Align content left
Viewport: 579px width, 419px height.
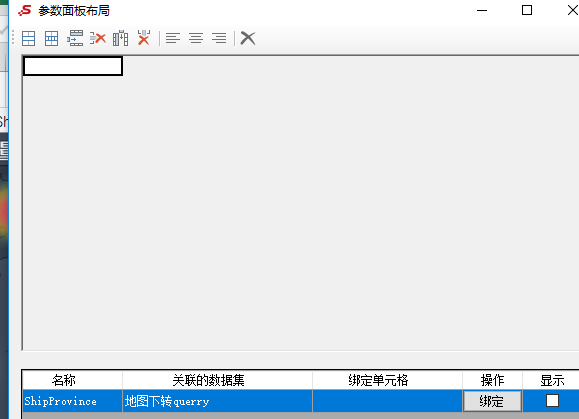tap(173, 38)
